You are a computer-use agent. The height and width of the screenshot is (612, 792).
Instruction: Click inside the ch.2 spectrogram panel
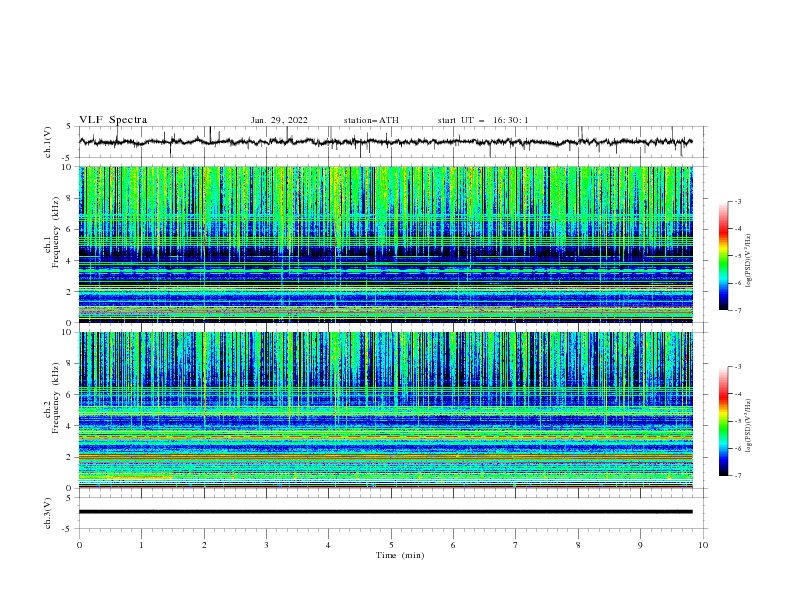(385, 410)
